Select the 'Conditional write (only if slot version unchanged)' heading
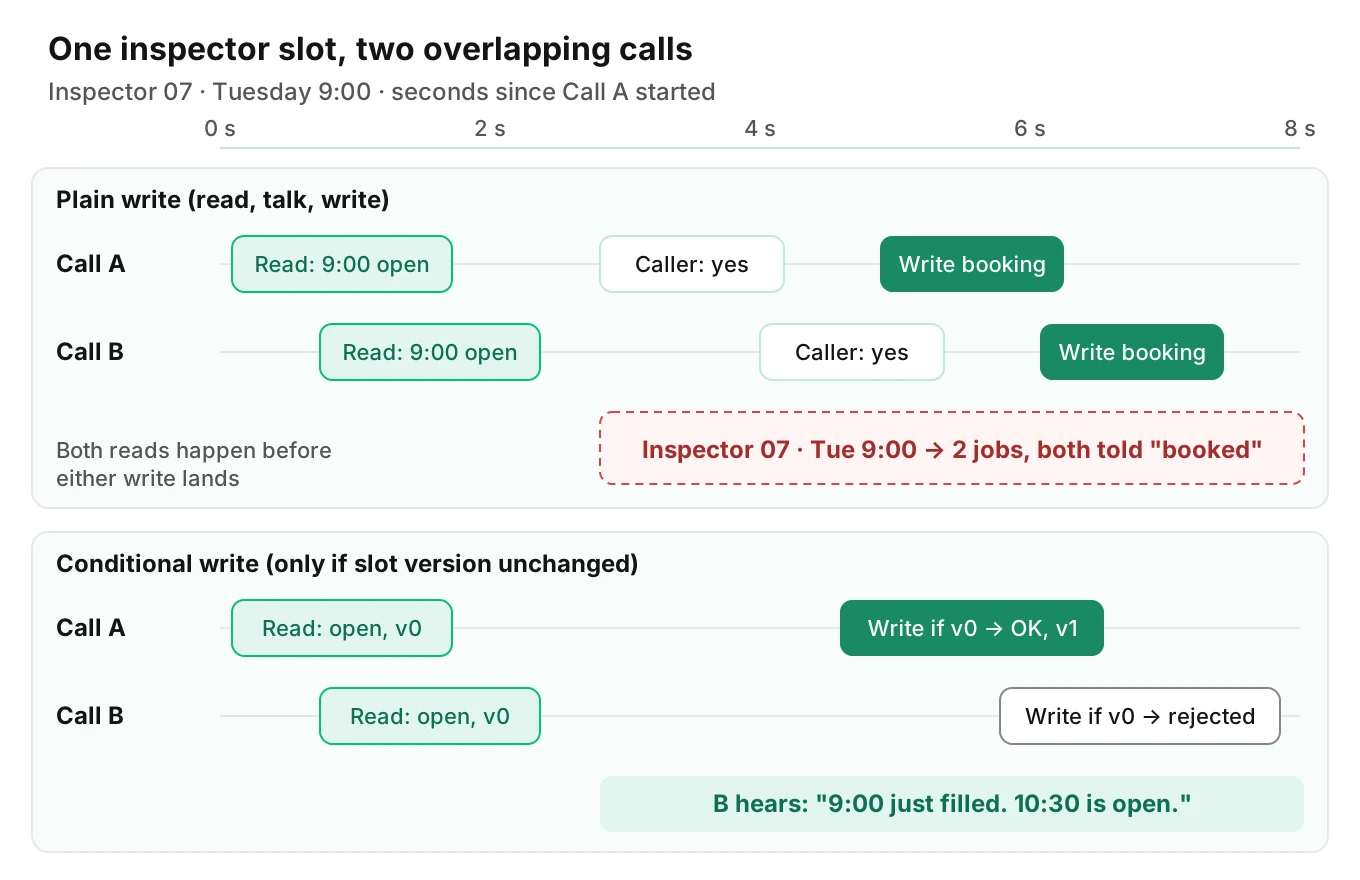Screen dimensions: 1360x880 click(x=347, y=564)
